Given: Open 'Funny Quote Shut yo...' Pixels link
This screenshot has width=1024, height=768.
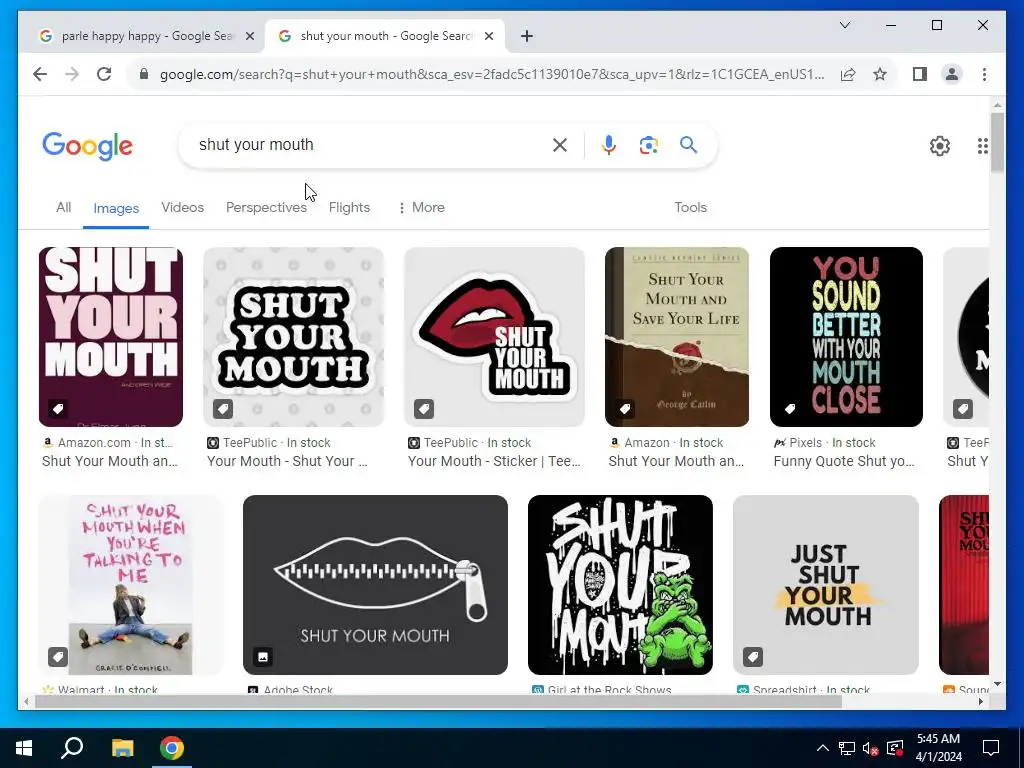Looking at the screenshot, I should [844, 461].
